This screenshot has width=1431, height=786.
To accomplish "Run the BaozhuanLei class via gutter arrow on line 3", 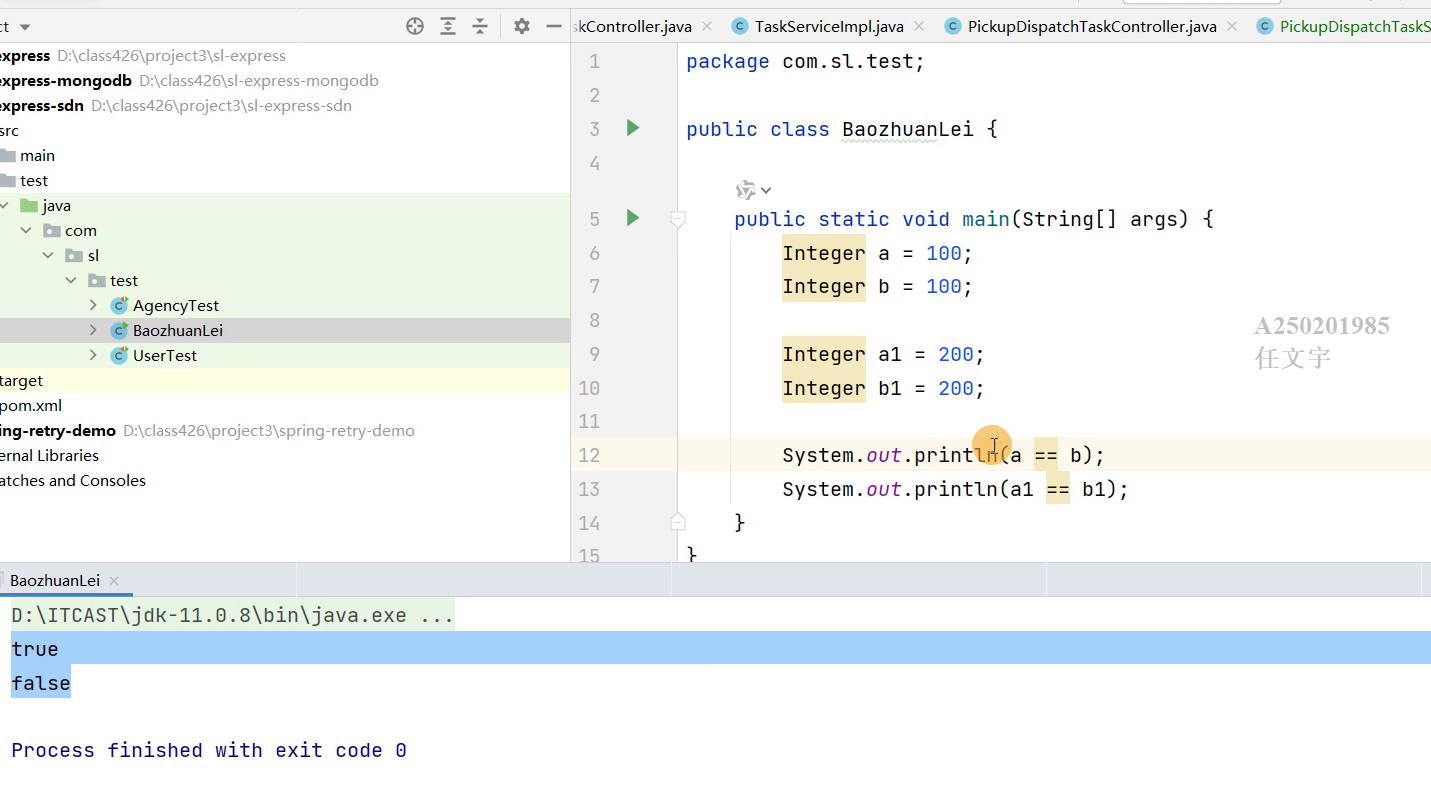I will [632, 128].
